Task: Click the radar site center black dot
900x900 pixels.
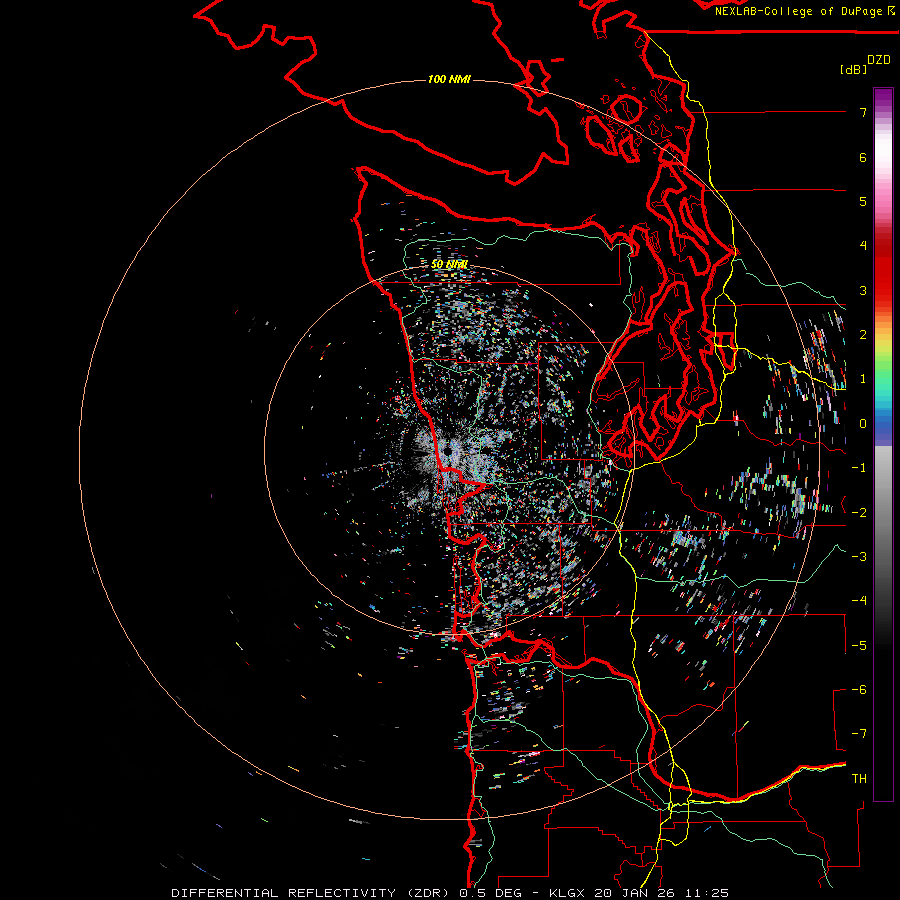Action: point(447,451)
